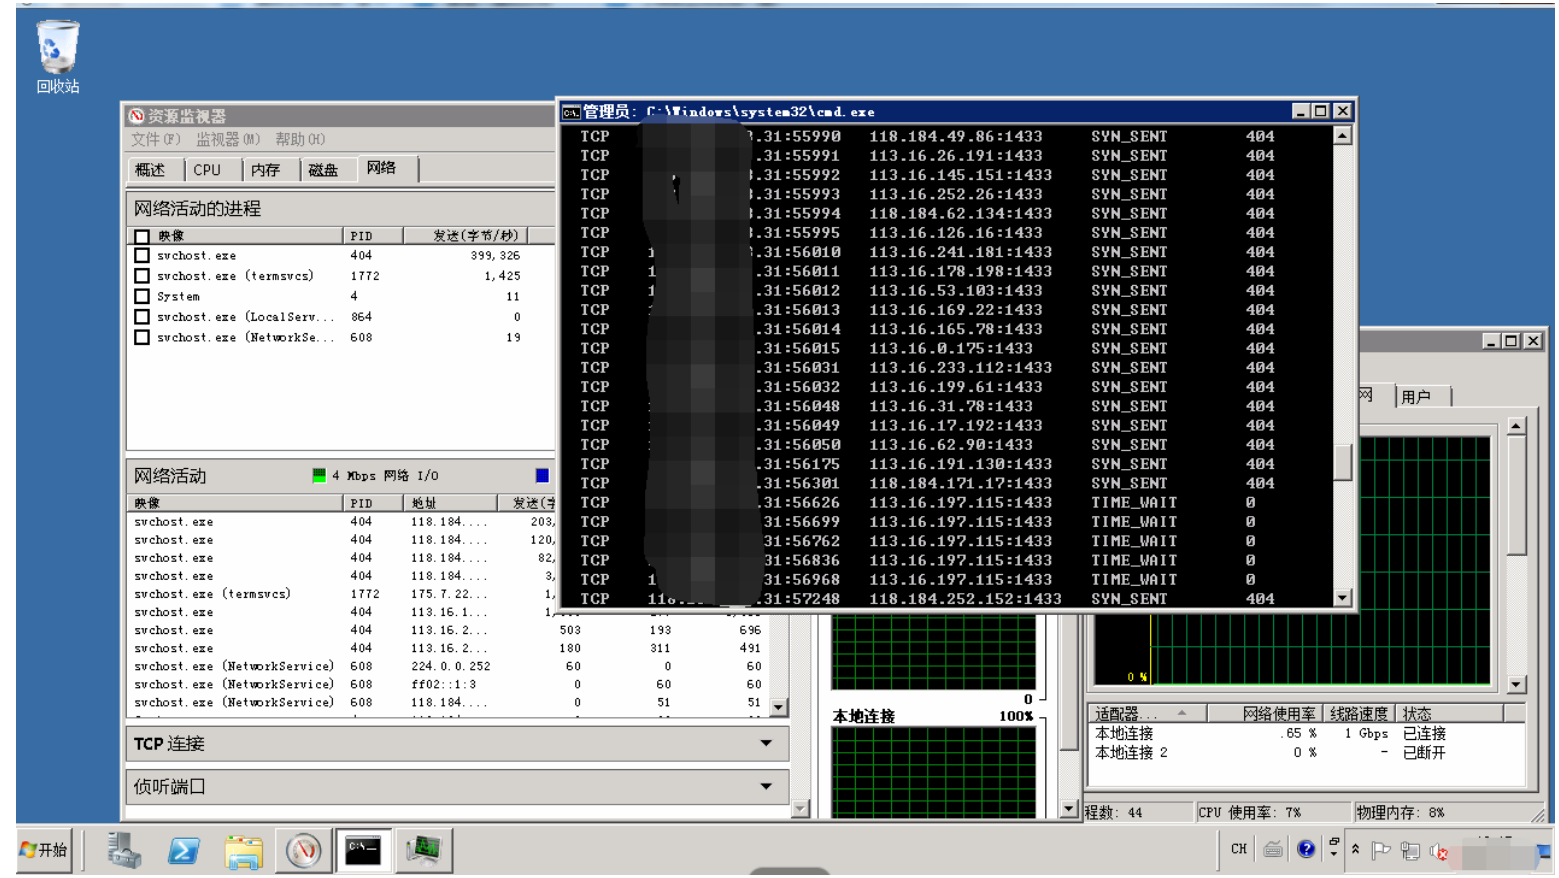
Task: Check the svchost.exe (termsvcs) process box
Action: [142, 276]
